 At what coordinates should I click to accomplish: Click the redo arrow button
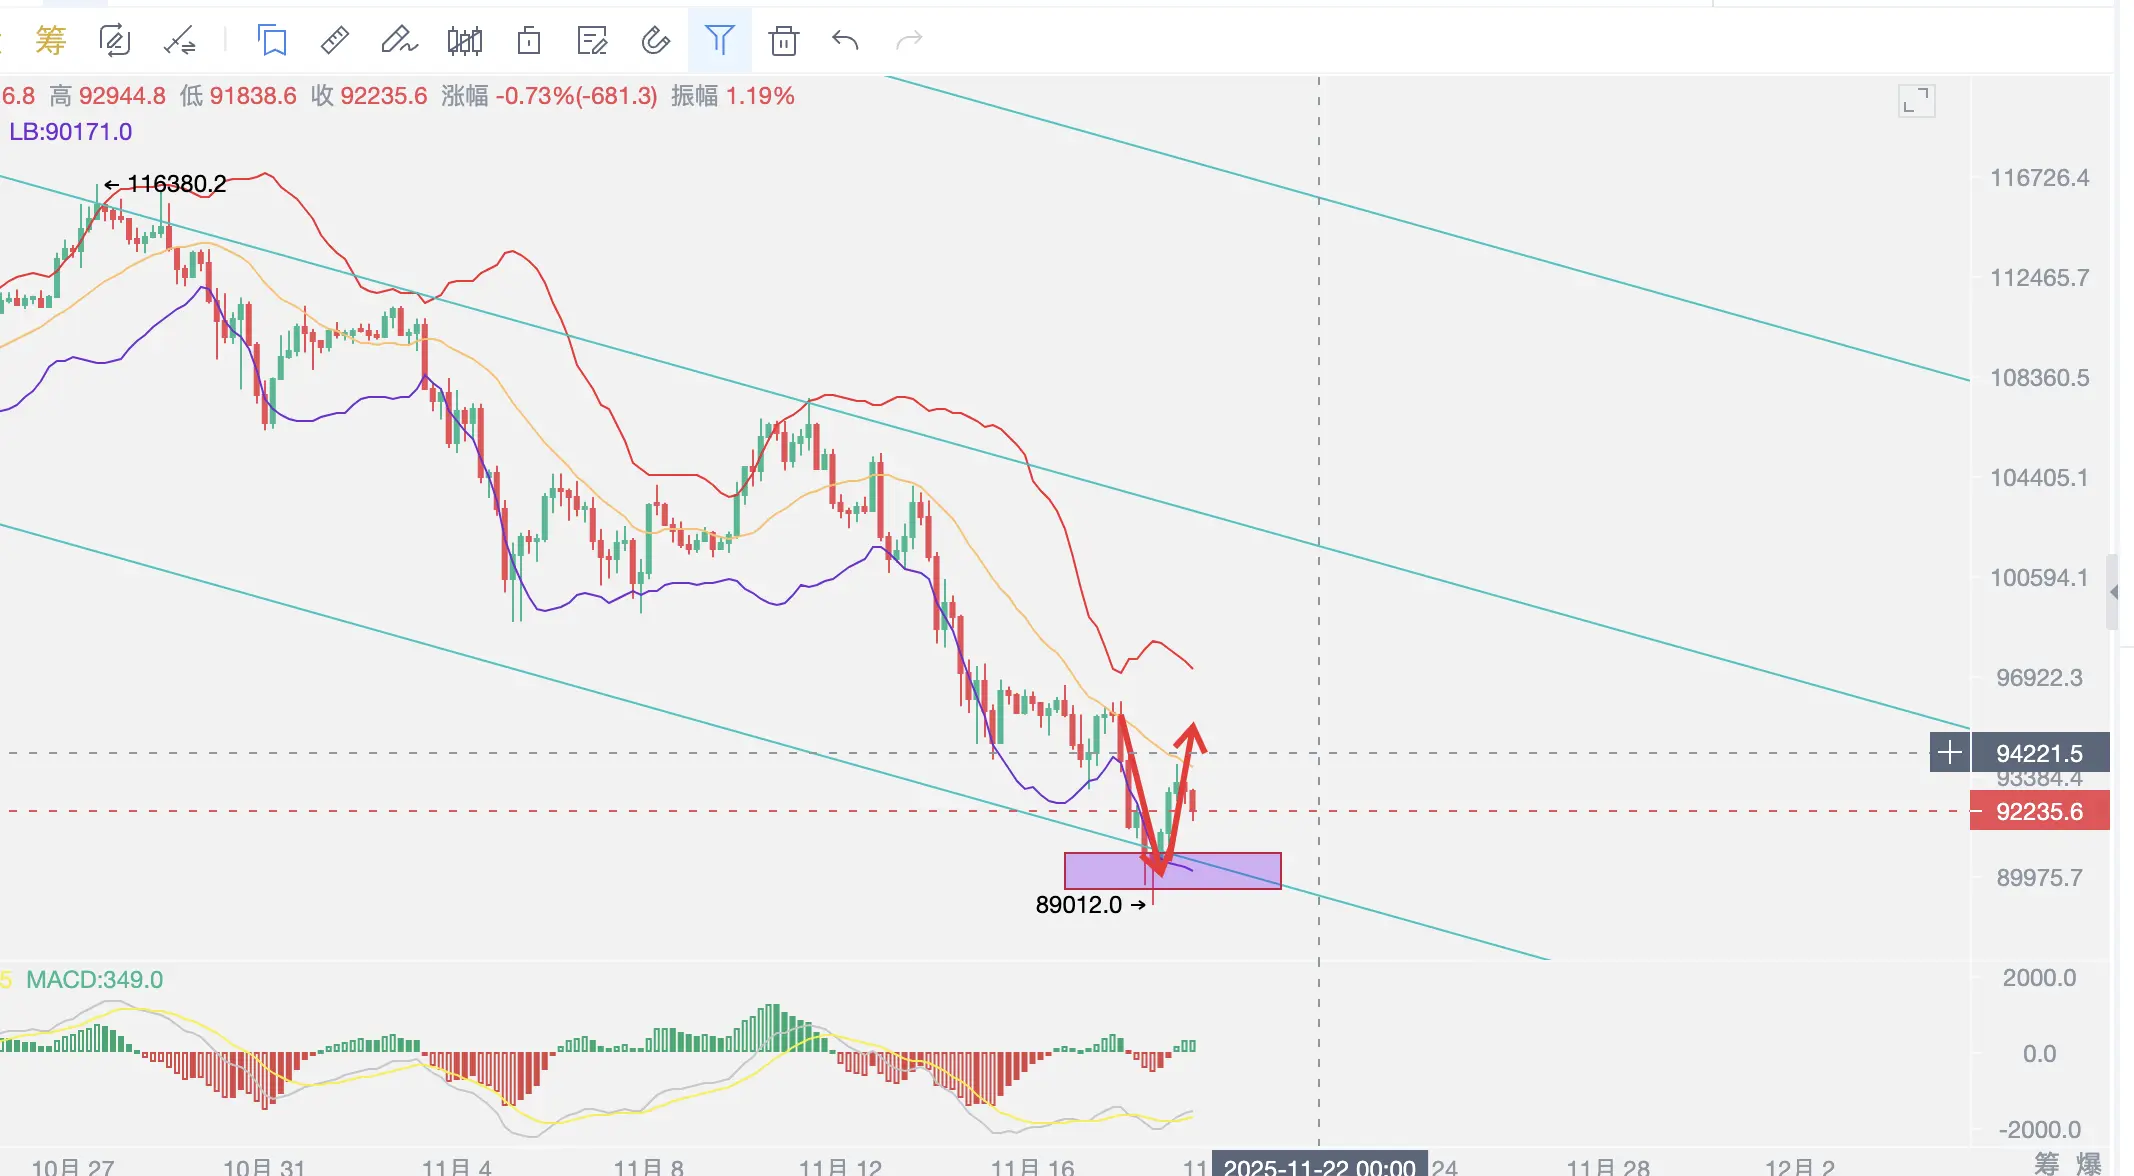pos(909,41)
